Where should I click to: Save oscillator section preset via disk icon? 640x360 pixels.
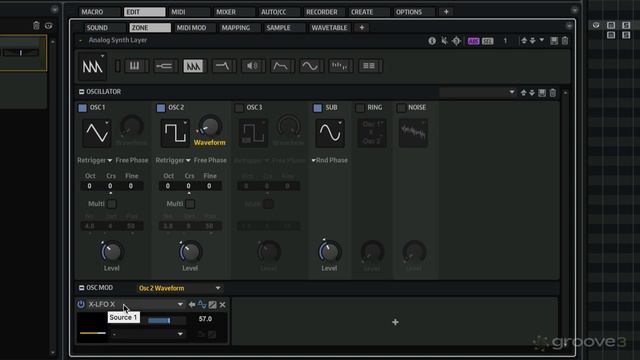542,93
